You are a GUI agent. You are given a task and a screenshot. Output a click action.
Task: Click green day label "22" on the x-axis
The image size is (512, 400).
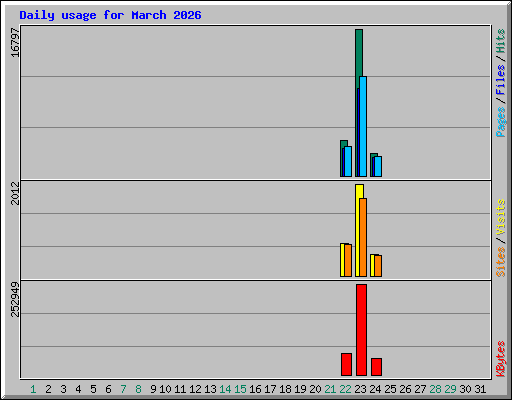coord(345,389)
